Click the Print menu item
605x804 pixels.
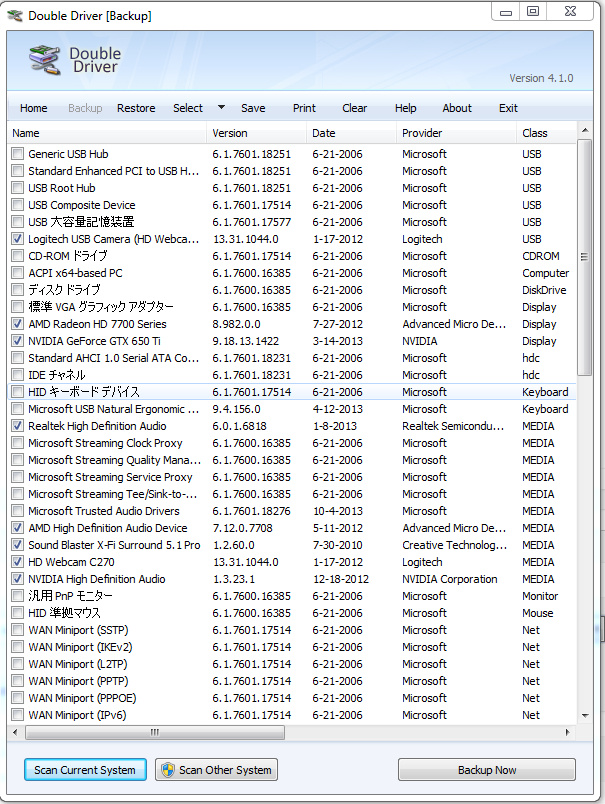tap(304, 108)
